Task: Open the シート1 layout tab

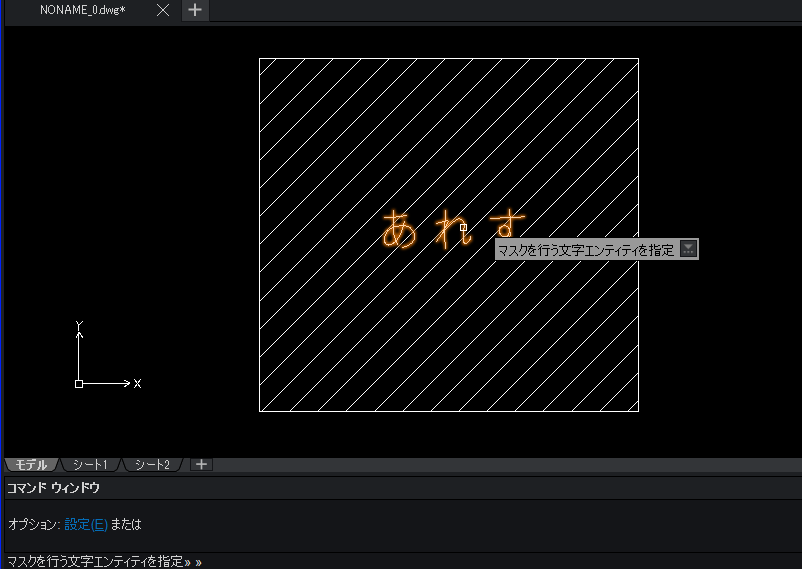Action: pyautogui.click(x=90, y=465)
